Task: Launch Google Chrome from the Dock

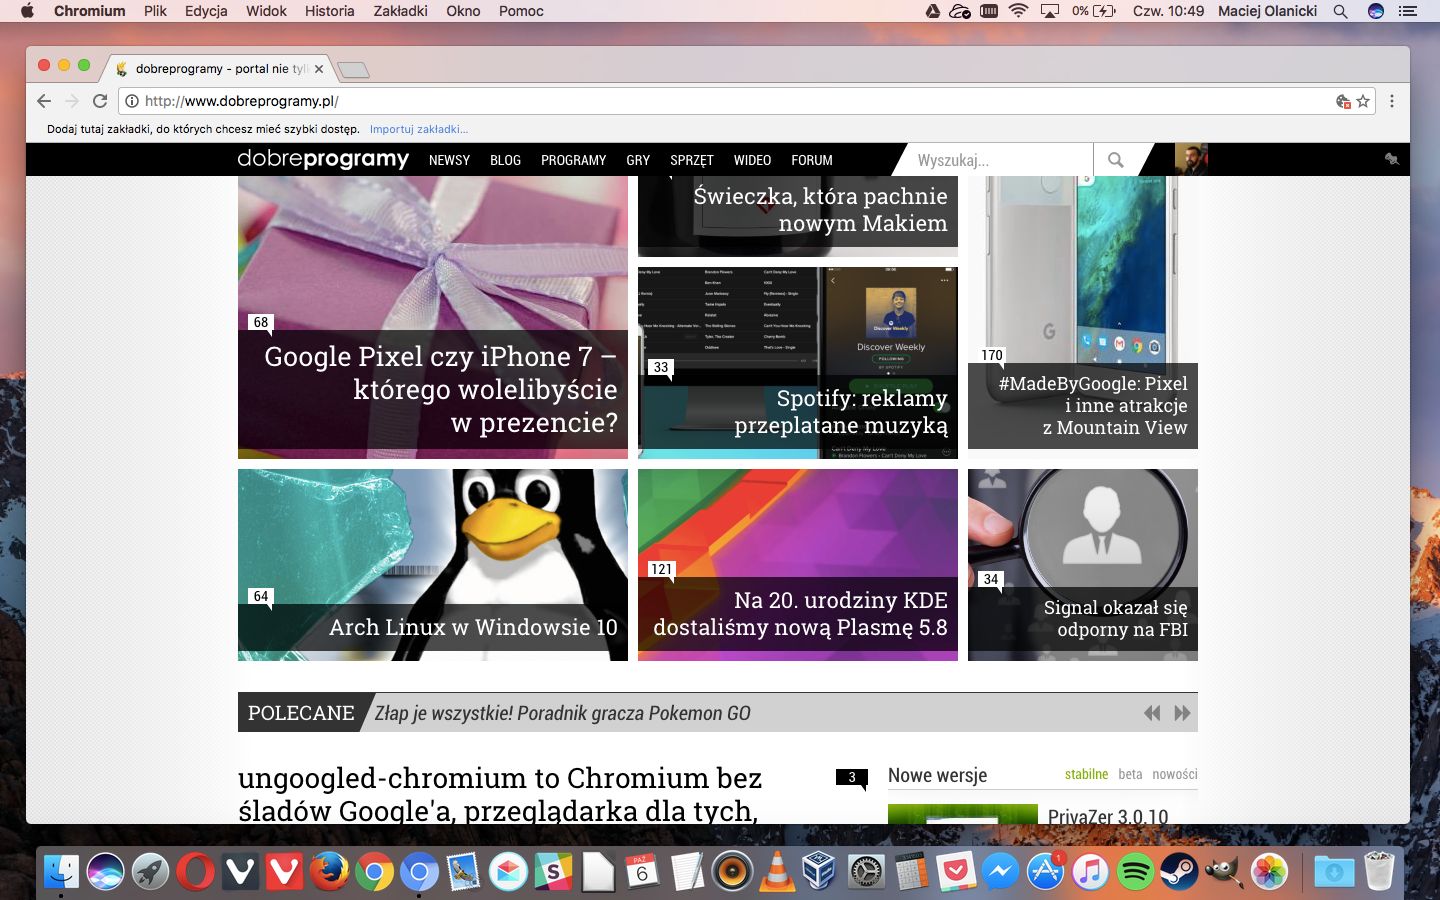Action: coord(374,872)
